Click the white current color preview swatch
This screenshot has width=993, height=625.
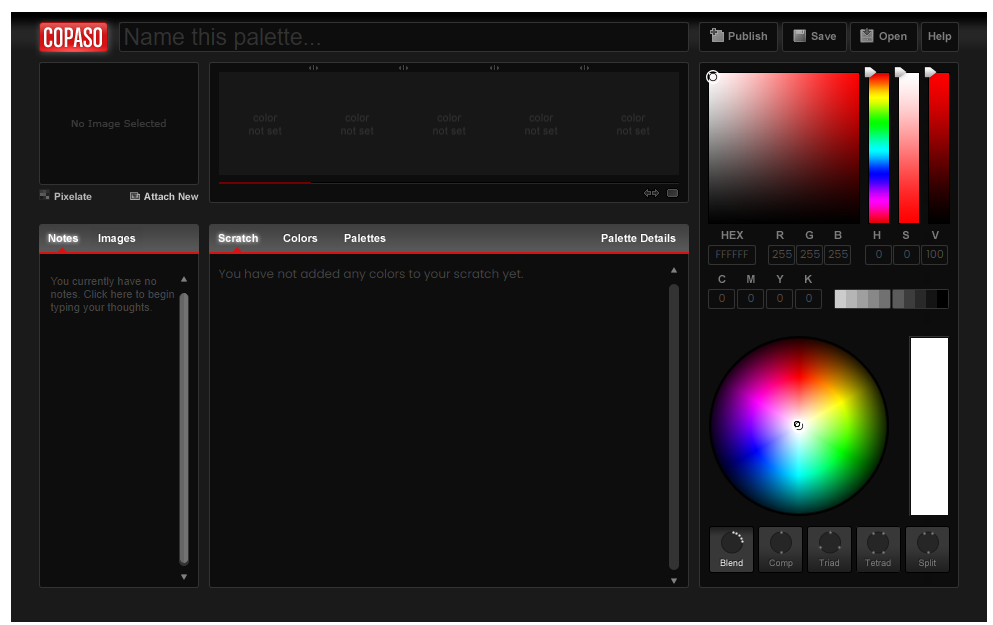[929, 426]
